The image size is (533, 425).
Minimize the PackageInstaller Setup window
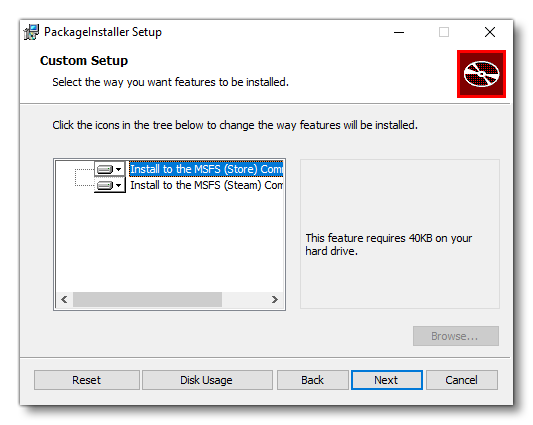pos(399,32)
